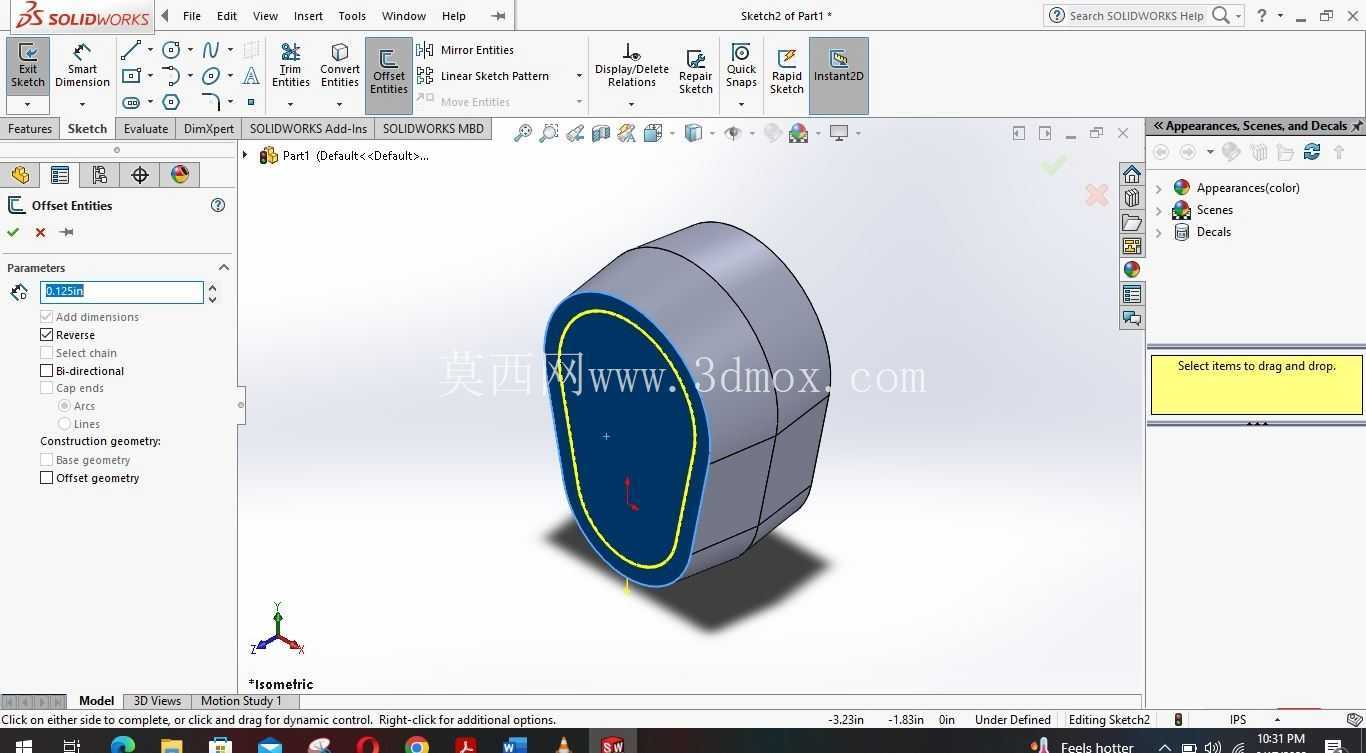Toggle Rapid Sketch mode
1366x753 pixels.
click(787, 72)
